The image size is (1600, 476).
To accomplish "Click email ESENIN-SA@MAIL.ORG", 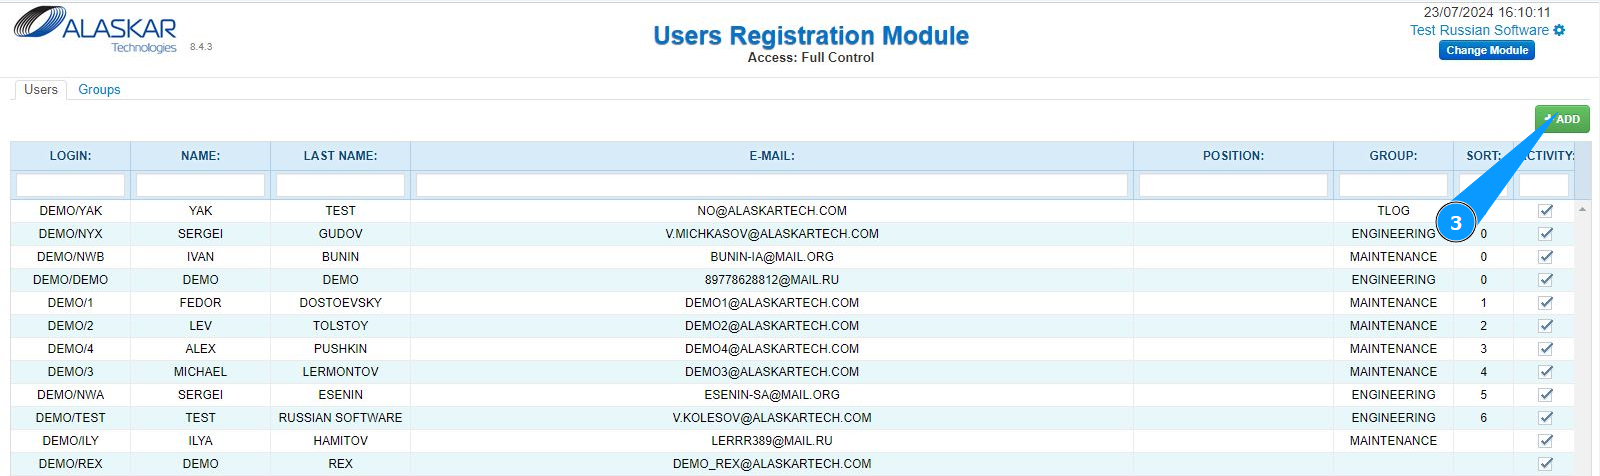I will pos(772,395).
